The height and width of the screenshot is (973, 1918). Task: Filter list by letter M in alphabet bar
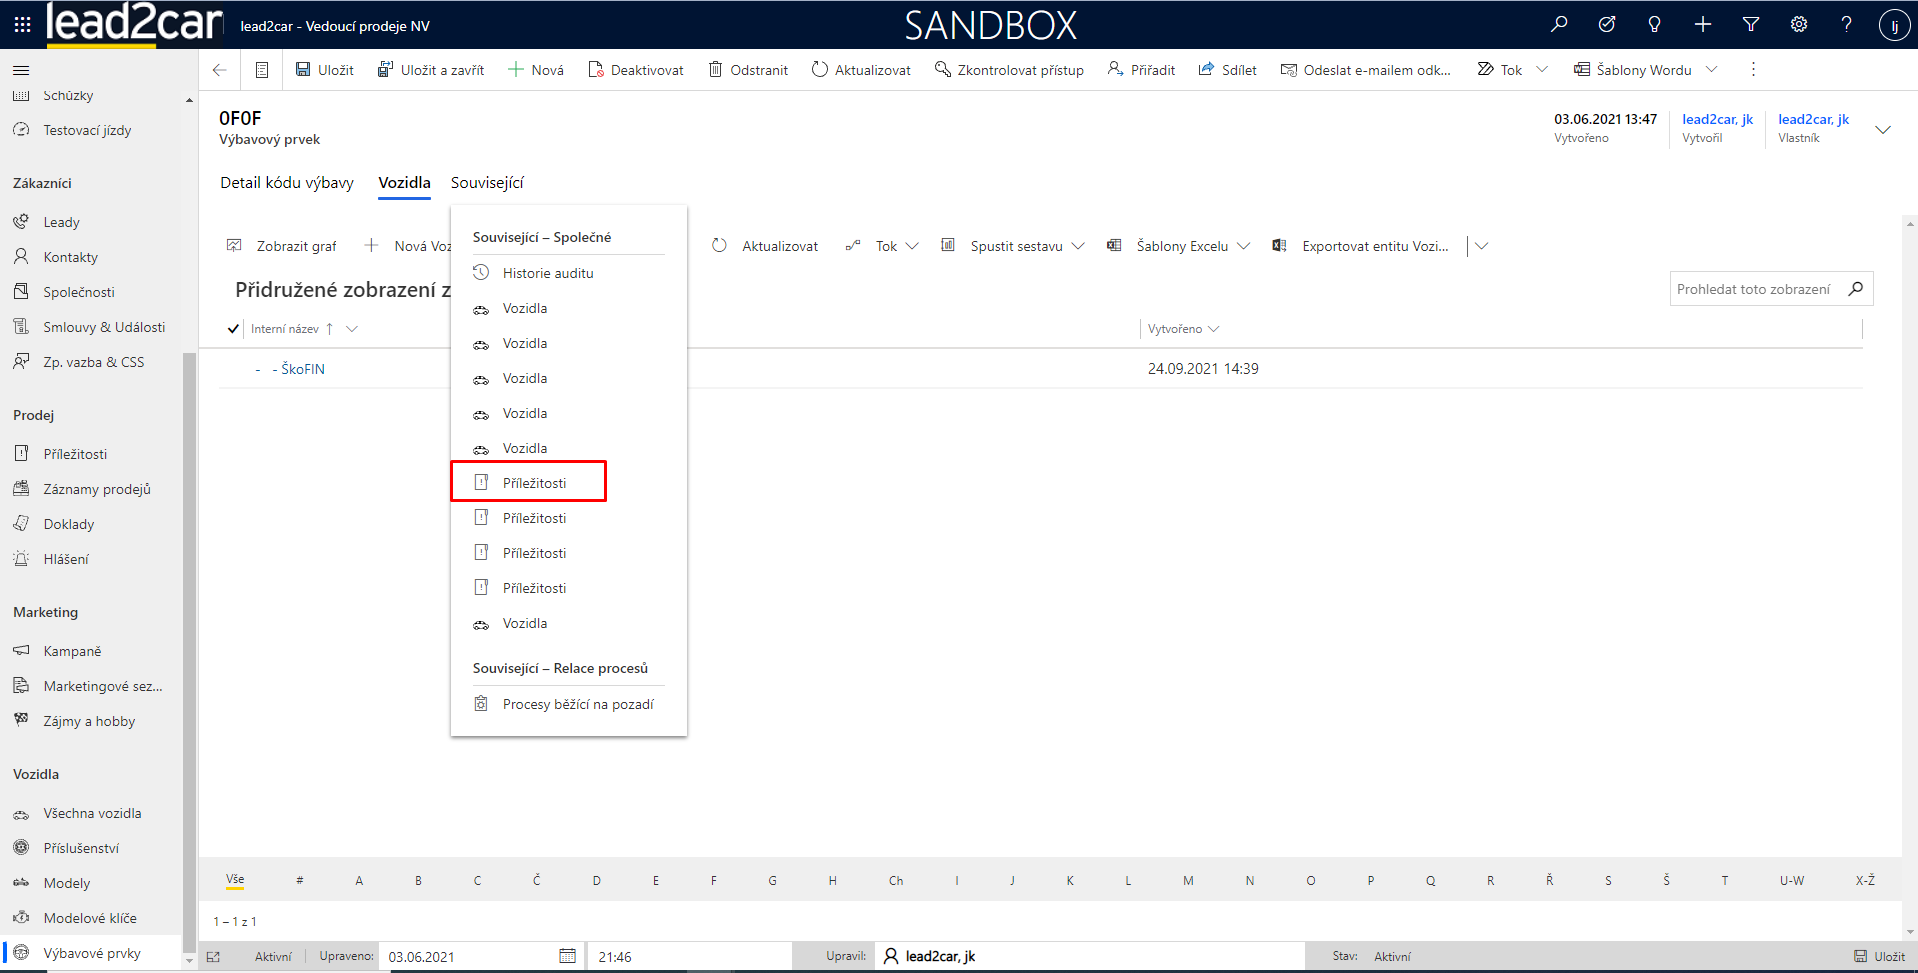click(1188, 881)
